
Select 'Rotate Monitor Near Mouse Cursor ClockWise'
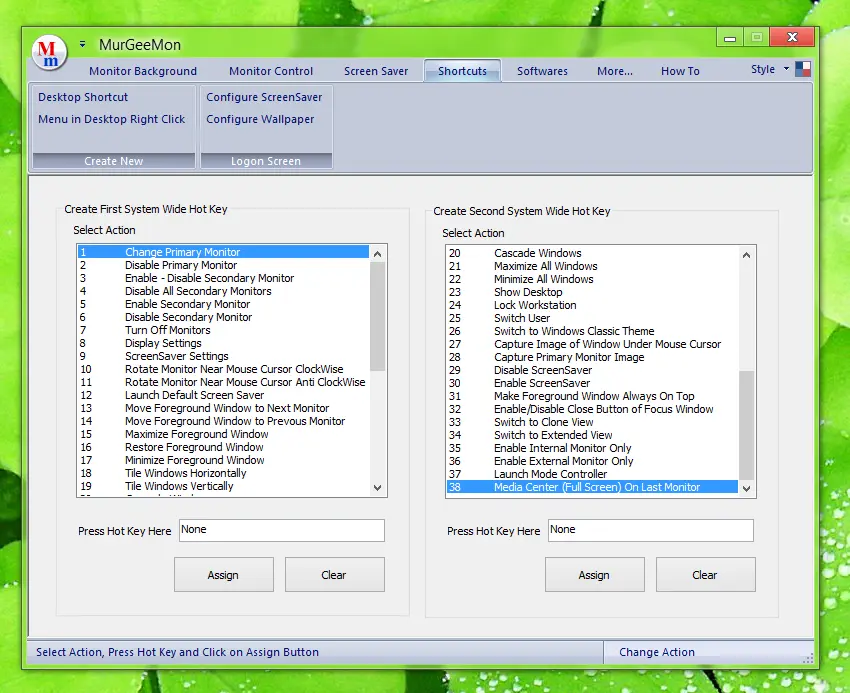pos(223,369)
